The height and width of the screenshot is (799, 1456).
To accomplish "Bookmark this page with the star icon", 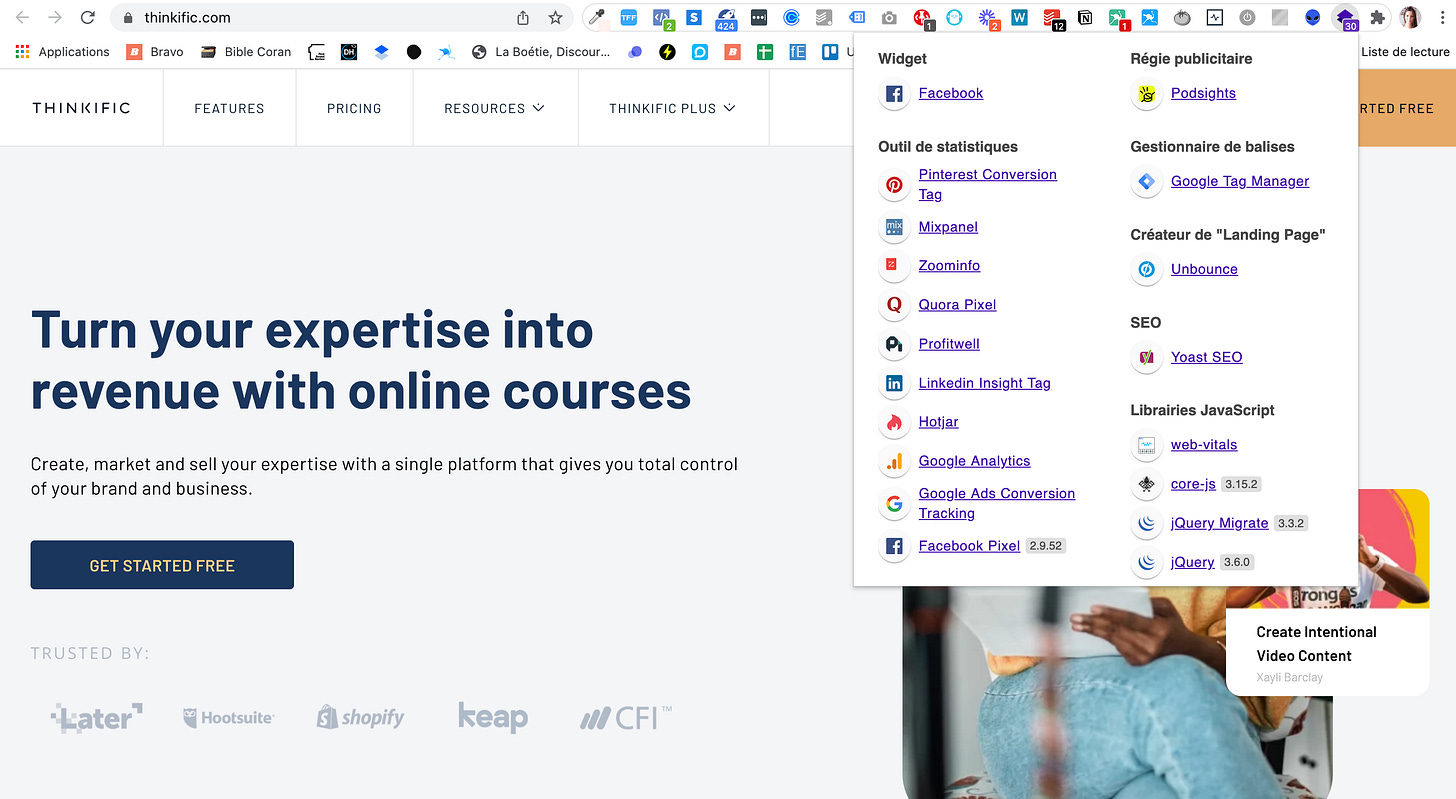I will [555, 17].
